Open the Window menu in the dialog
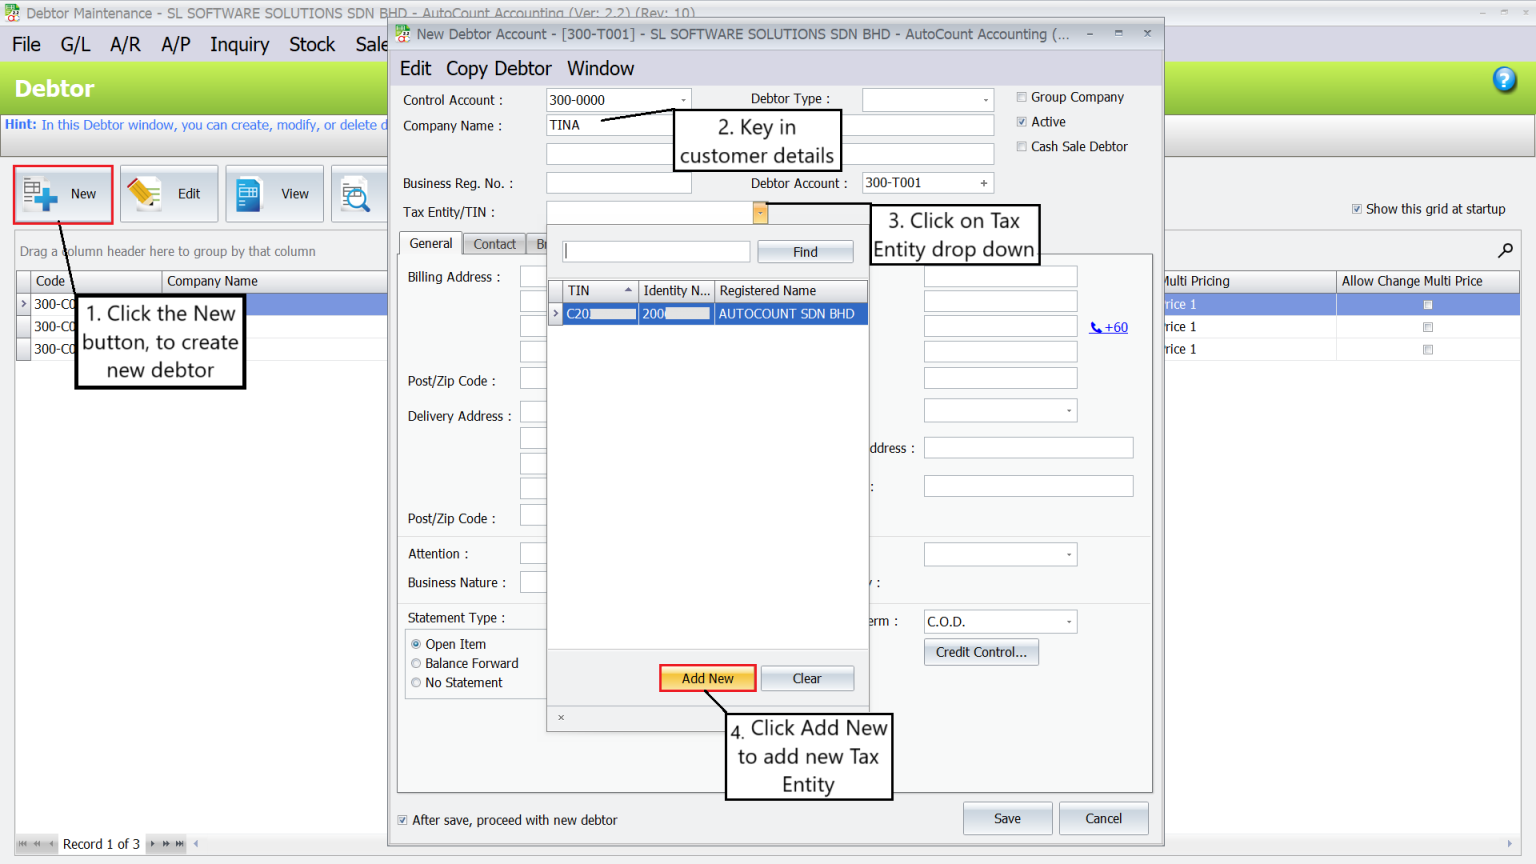 [x=601, y=69]
